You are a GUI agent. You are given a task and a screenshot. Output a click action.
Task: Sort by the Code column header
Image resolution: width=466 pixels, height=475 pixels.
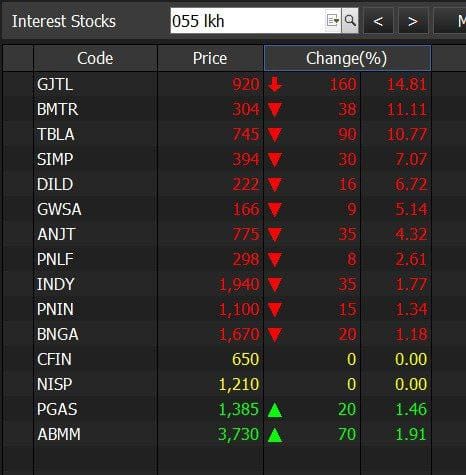[x=95, y=58]
